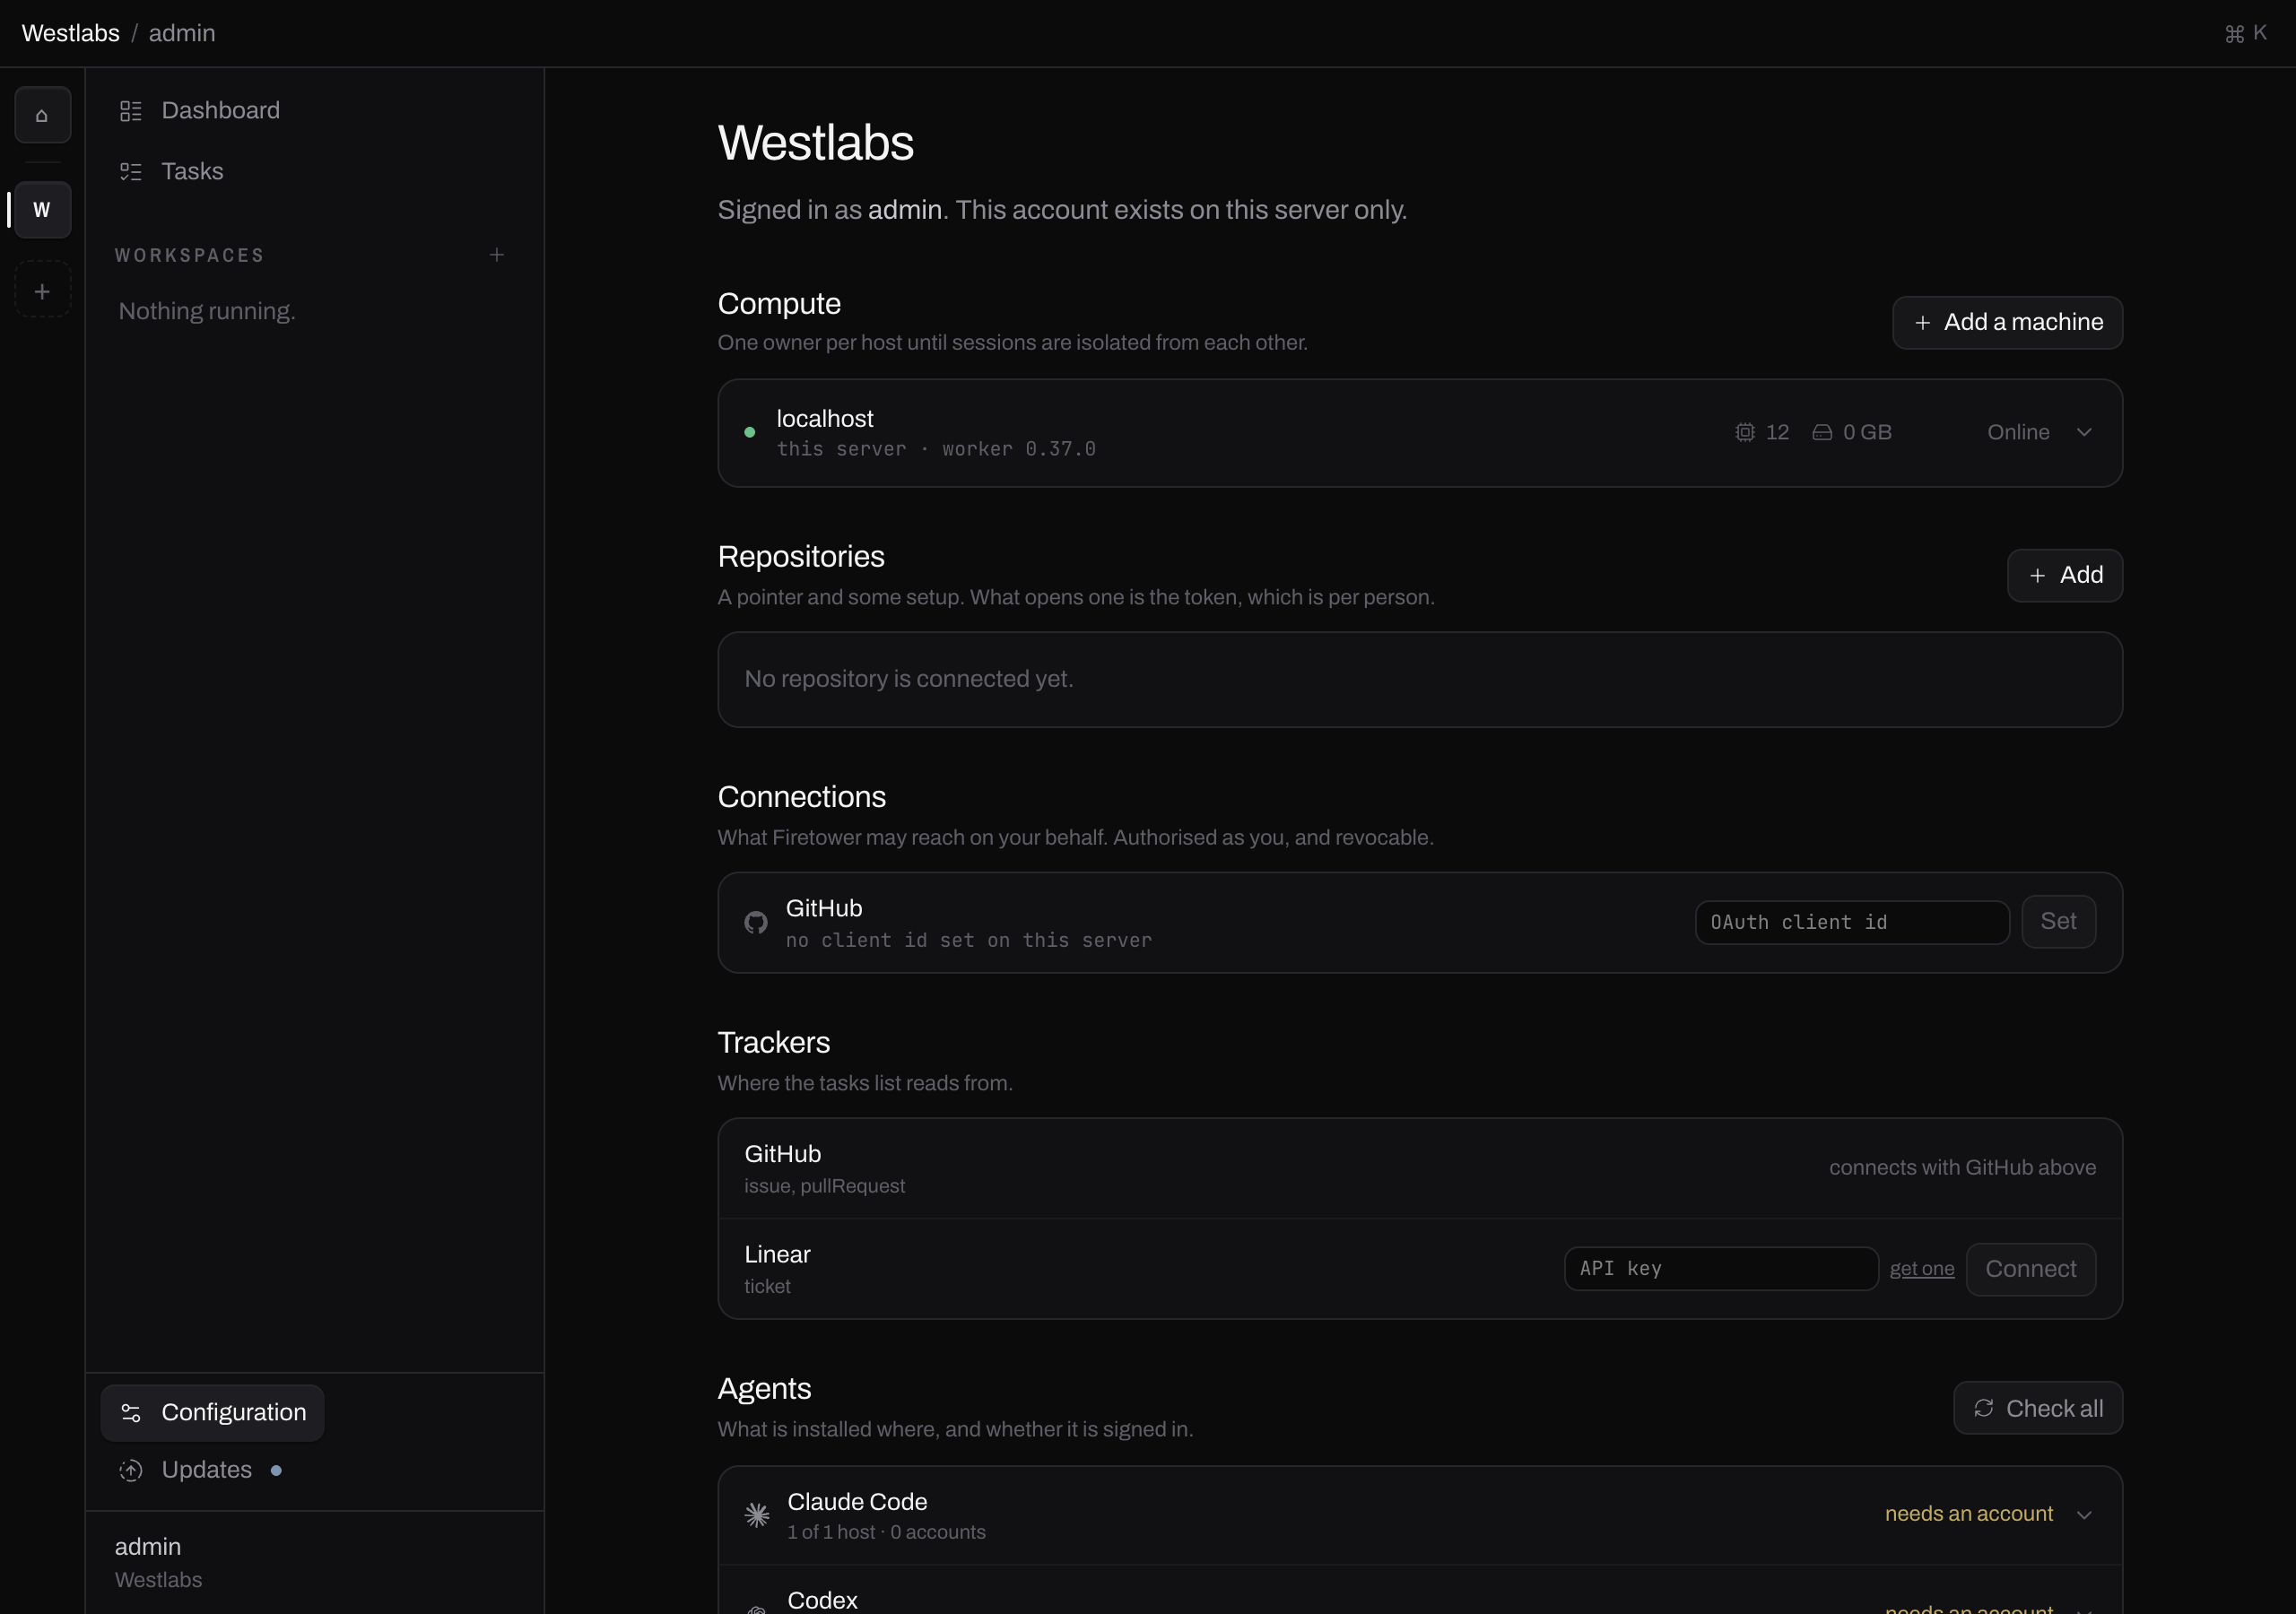Click the Add a machine button
2296x1614 pixels.
point(2007,322)
